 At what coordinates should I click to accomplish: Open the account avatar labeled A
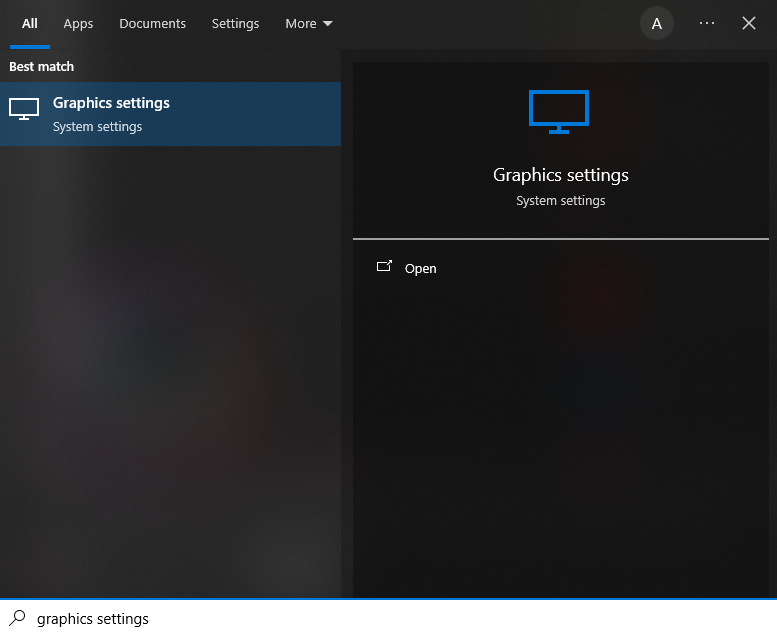tap(657, 23)
